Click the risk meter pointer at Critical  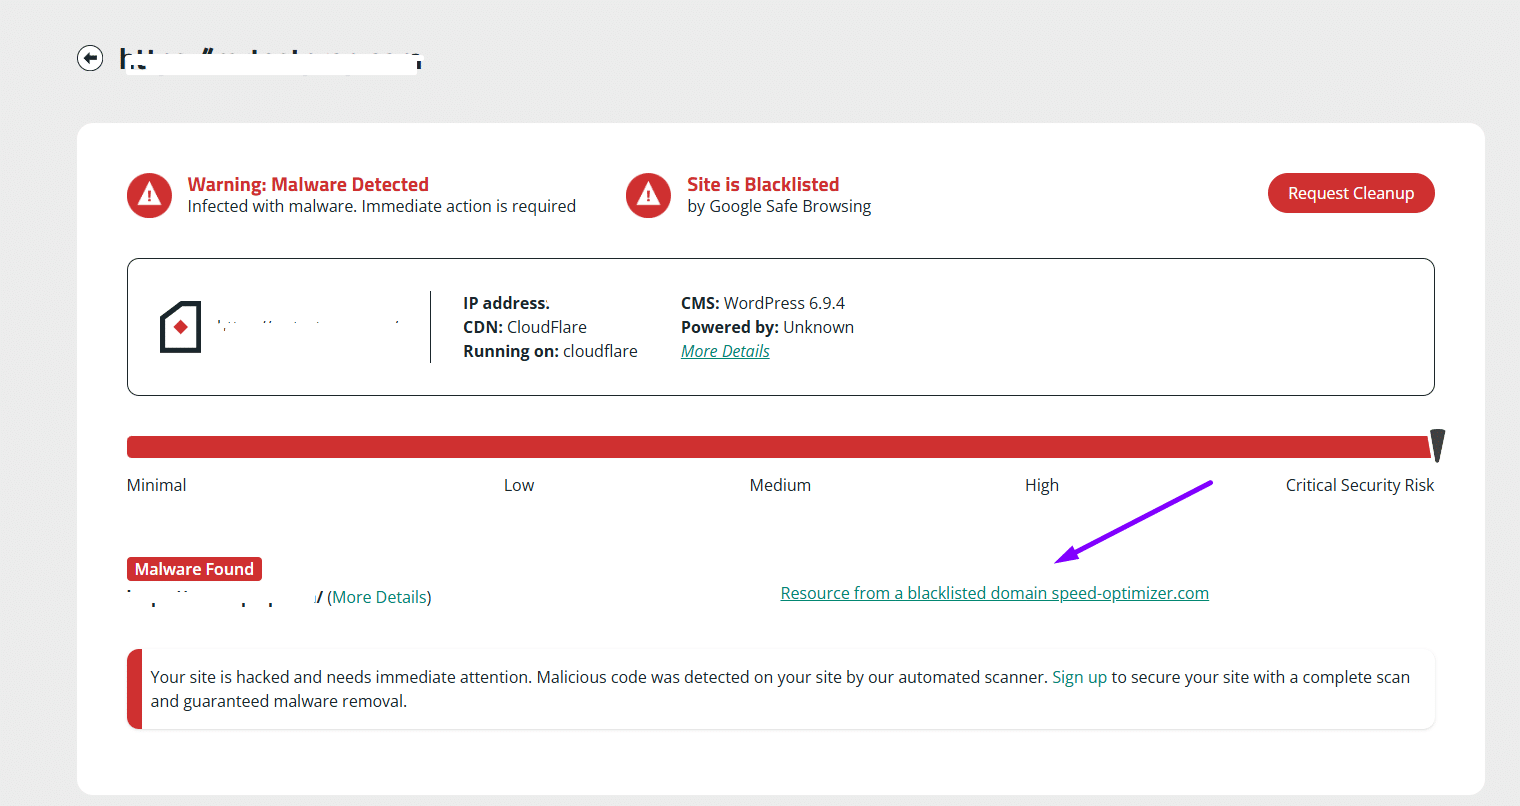coord(1437,446)
